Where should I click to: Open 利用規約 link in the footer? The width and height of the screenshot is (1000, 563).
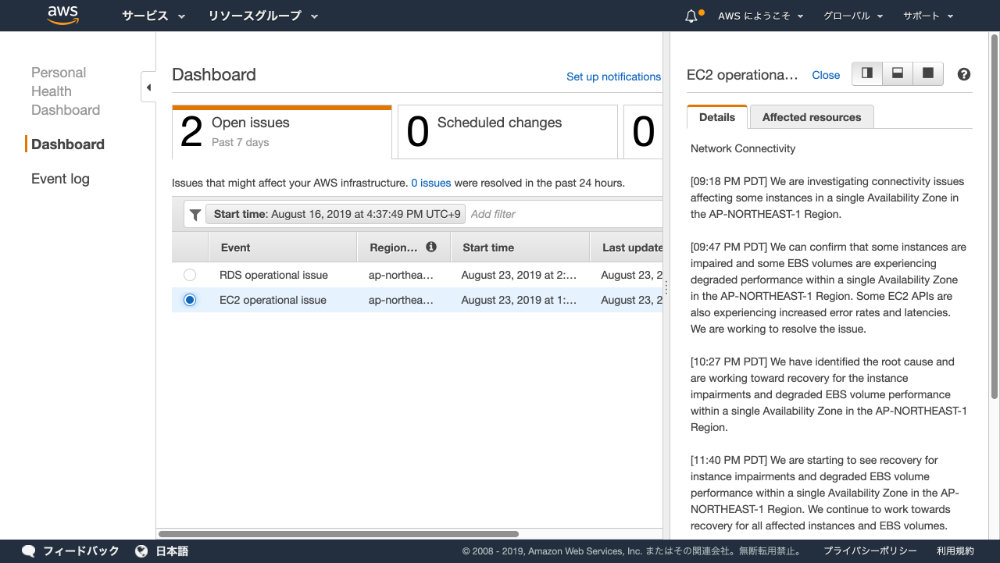coord(955,551)
